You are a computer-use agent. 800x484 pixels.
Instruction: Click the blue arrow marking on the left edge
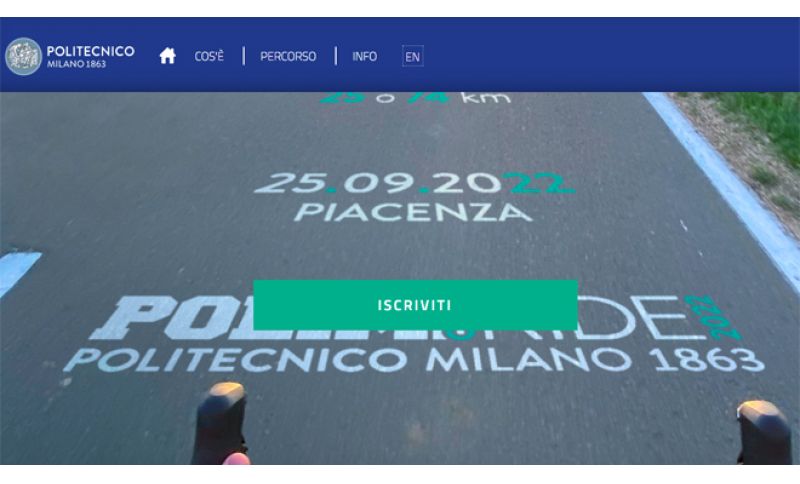coord(17,271)
